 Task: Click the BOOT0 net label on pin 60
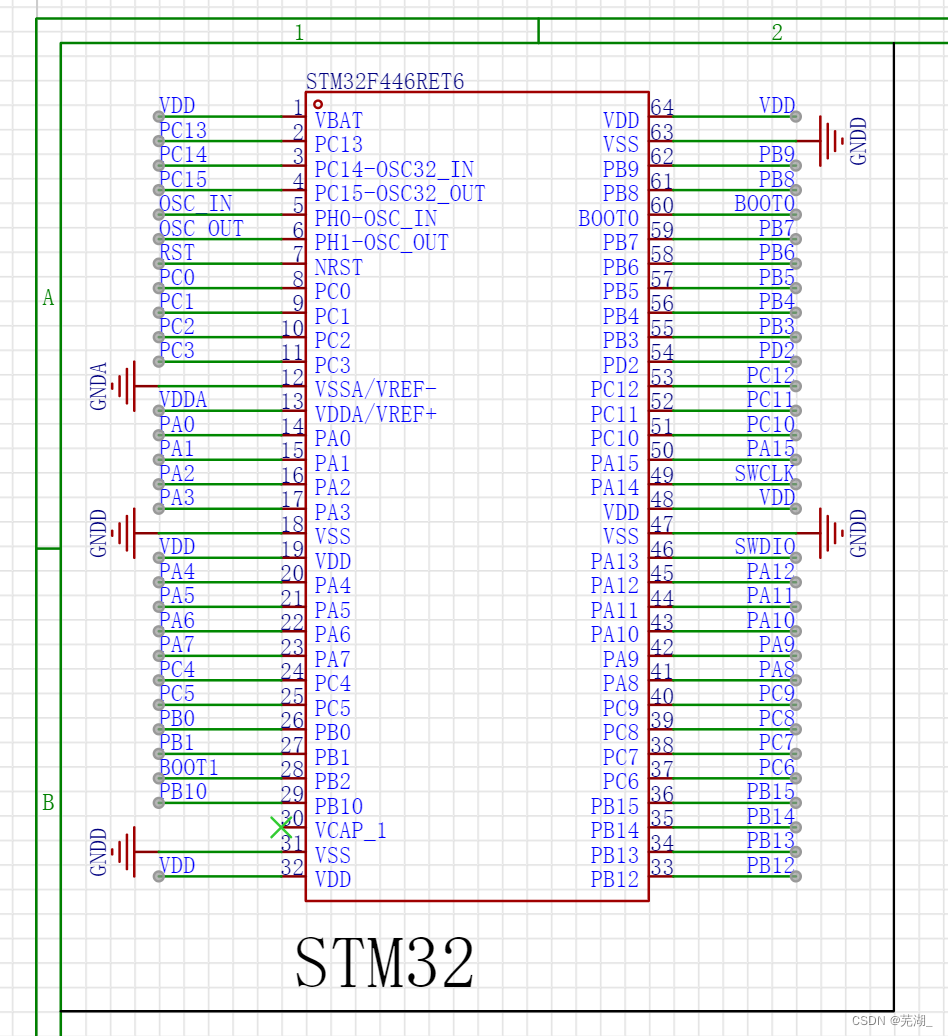pyautogui.click(x=764, y=204)
